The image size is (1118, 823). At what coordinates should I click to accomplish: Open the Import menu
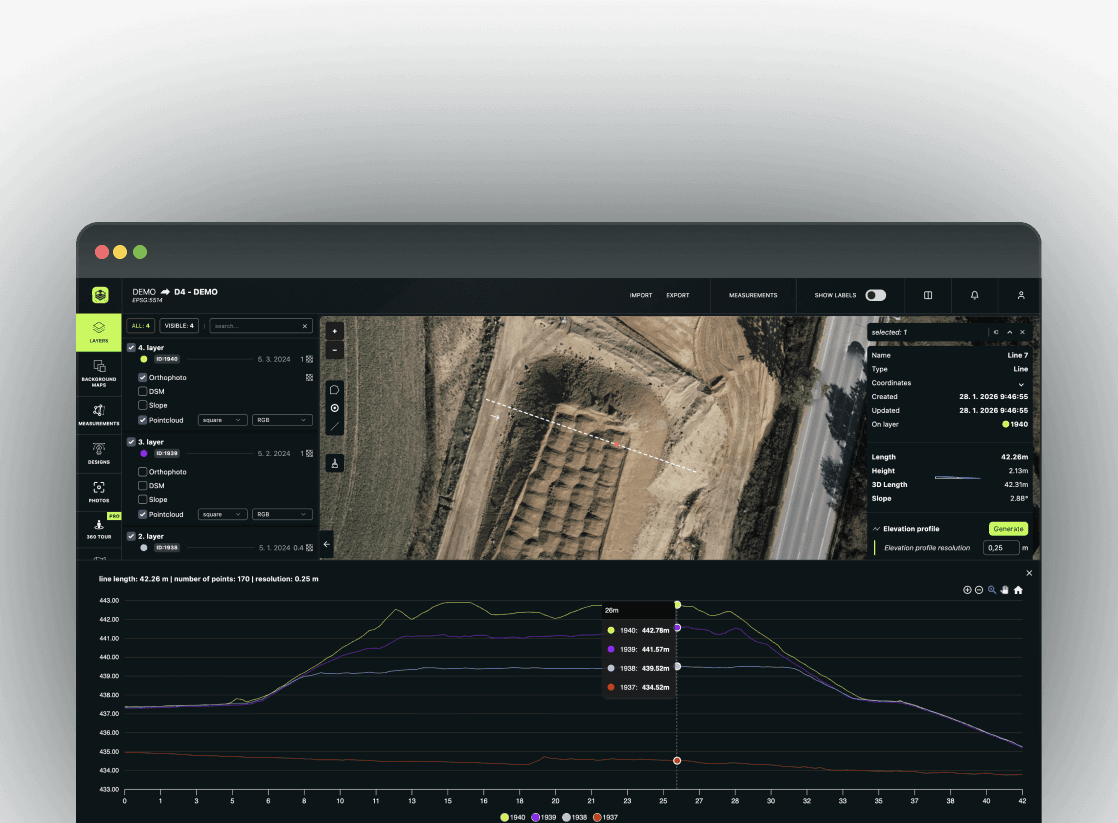641,295
